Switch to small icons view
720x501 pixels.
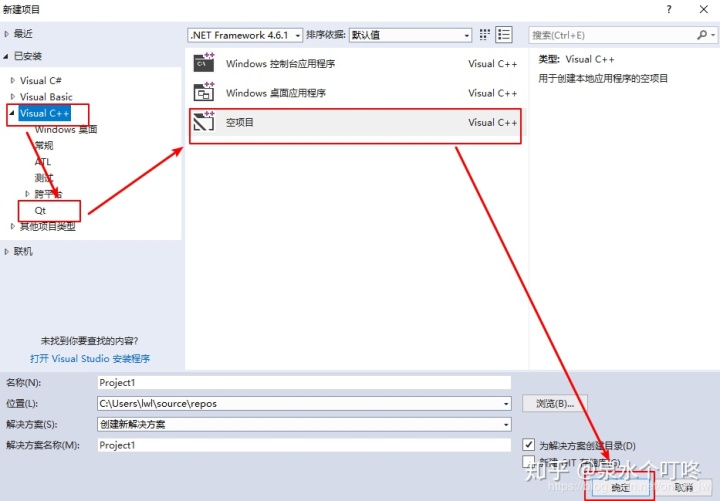[x=484, y=35]
